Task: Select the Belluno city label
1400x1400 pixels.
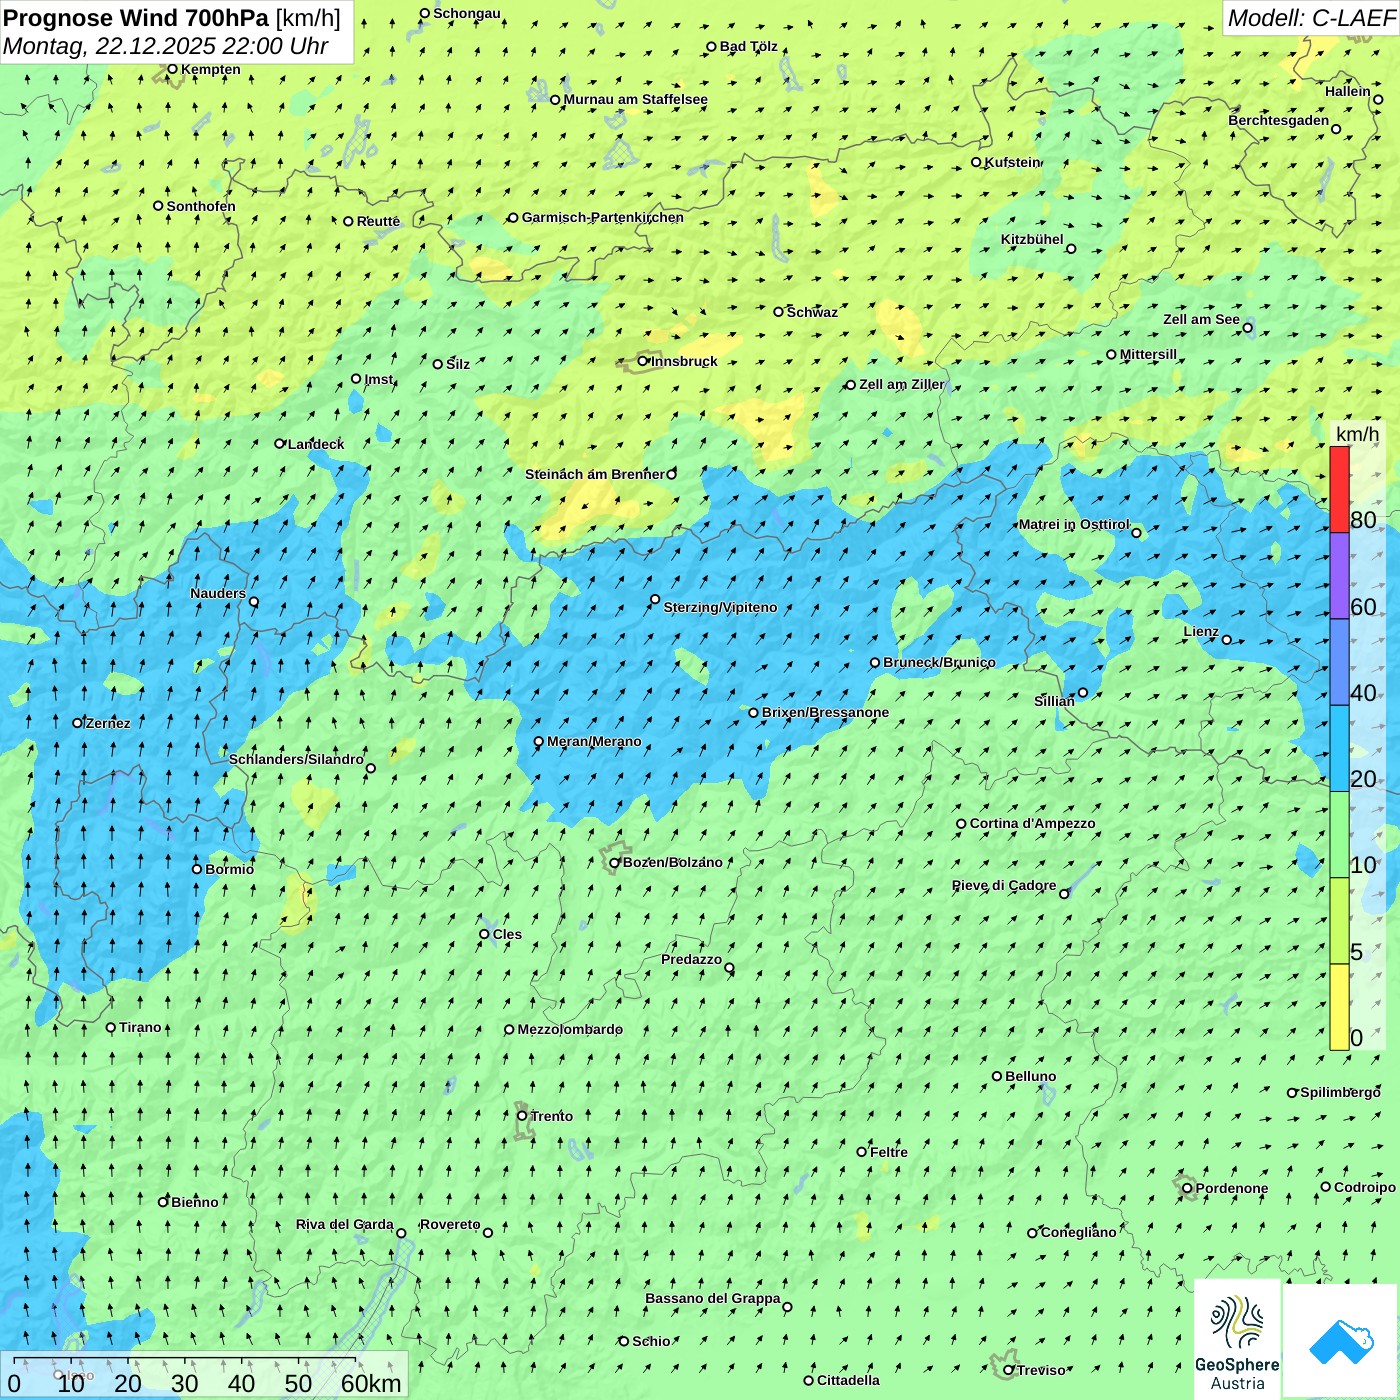Action: 1030,1076
